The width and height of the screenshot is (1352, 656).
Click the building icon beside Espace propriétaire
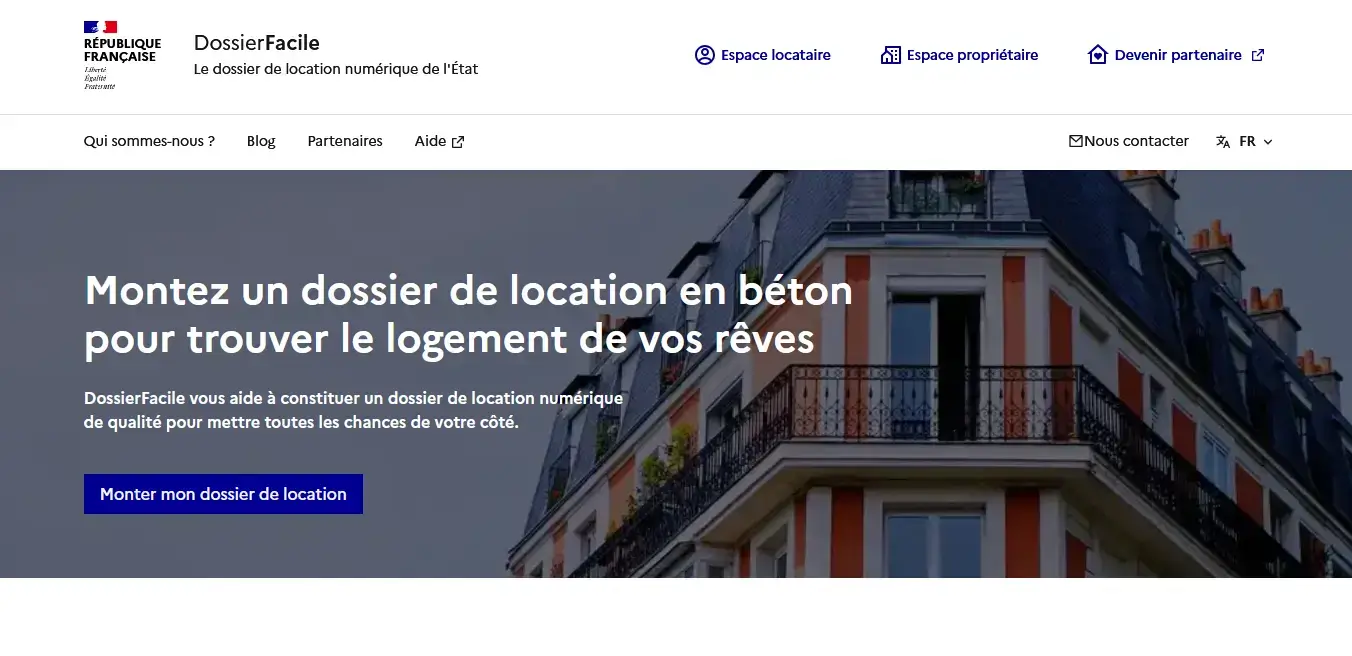click(890, 55)
